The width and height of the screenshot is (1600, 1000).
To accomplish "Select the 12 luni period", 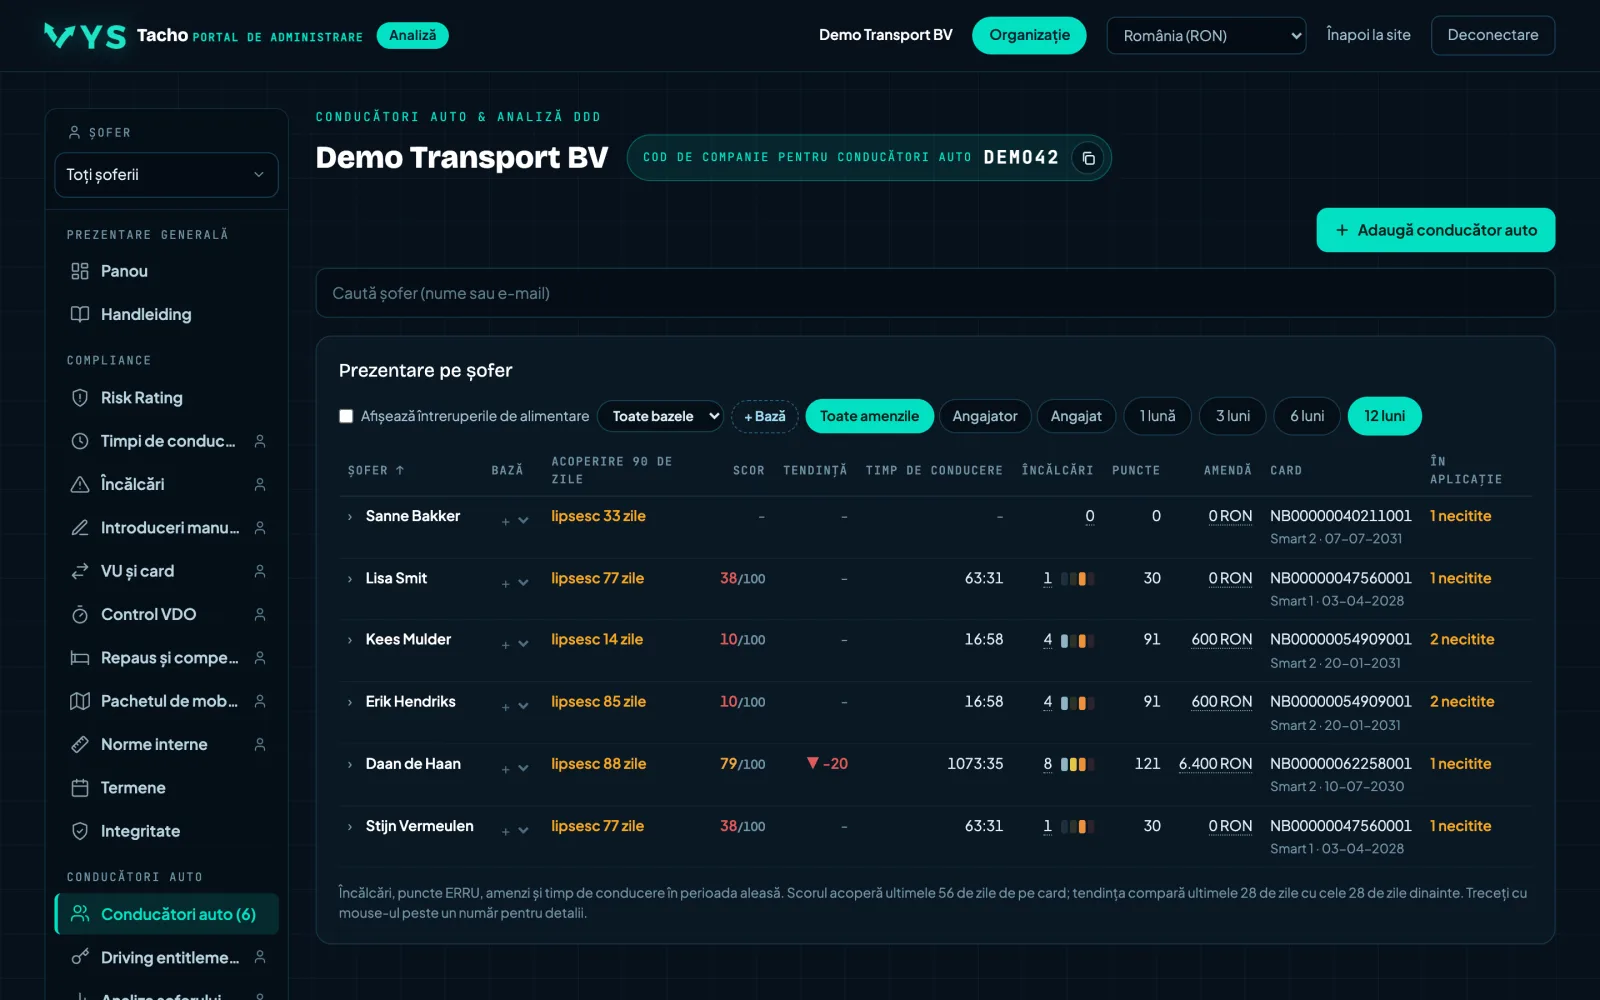I will coord(1385,416).
